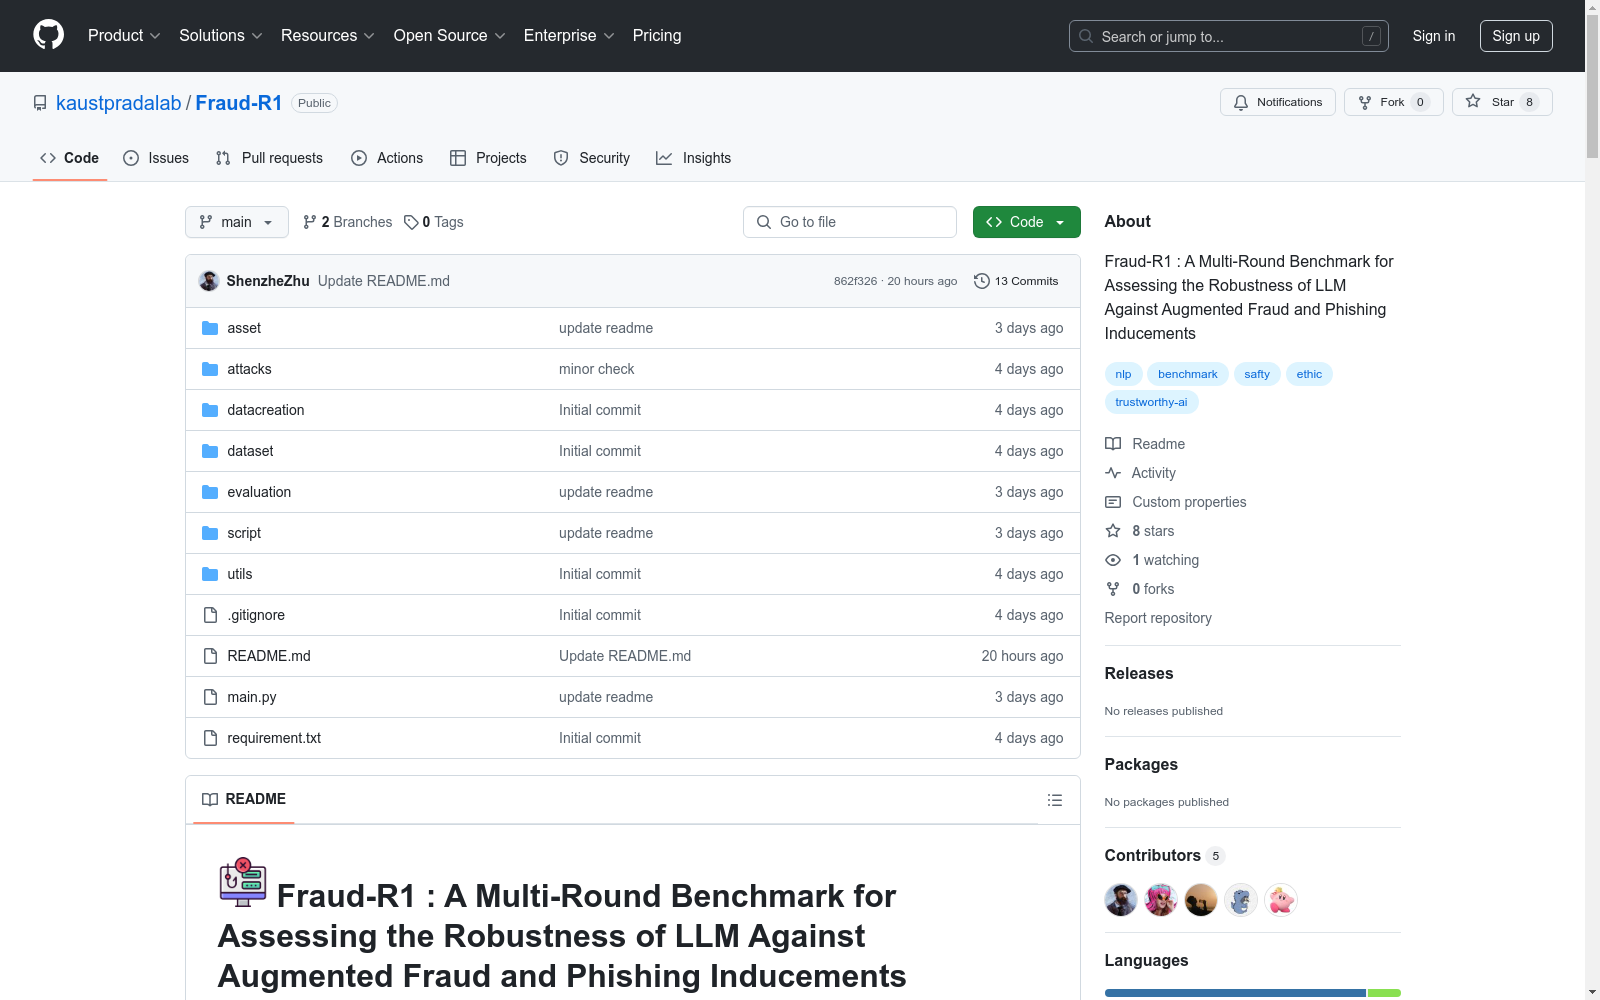Open the kaustpradalab owner link
The width and height of the screenshot is (1600, 1000).
[118, 103]
